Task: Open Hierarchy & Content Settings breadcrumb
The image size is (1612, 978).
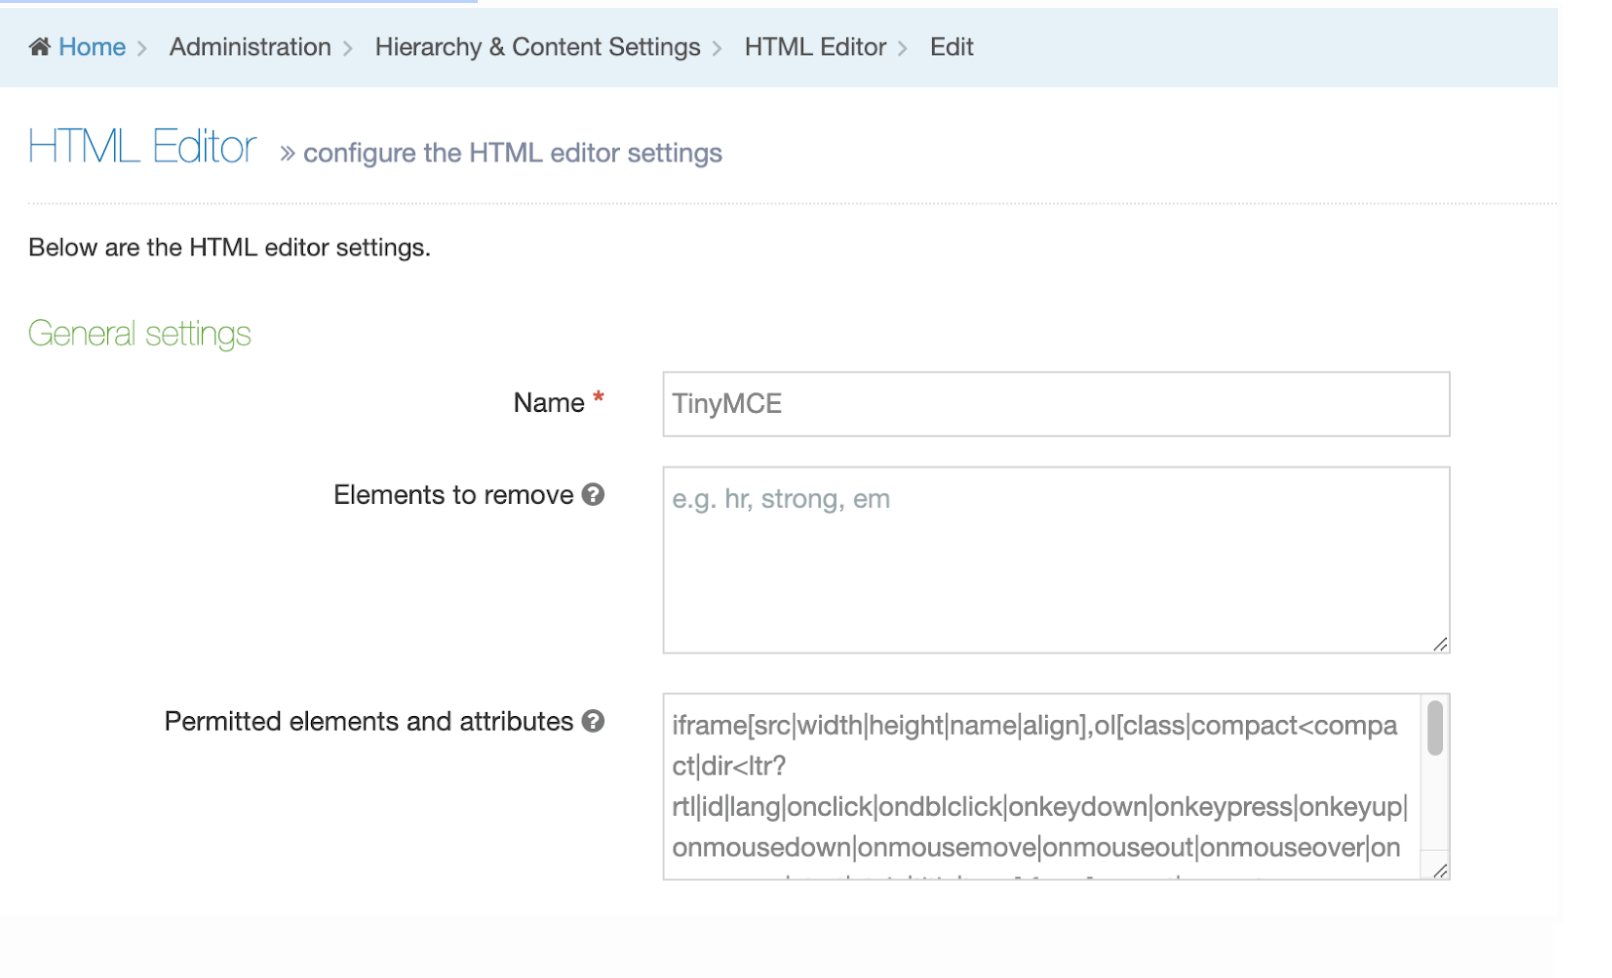Action: click(x=537, y=47)
